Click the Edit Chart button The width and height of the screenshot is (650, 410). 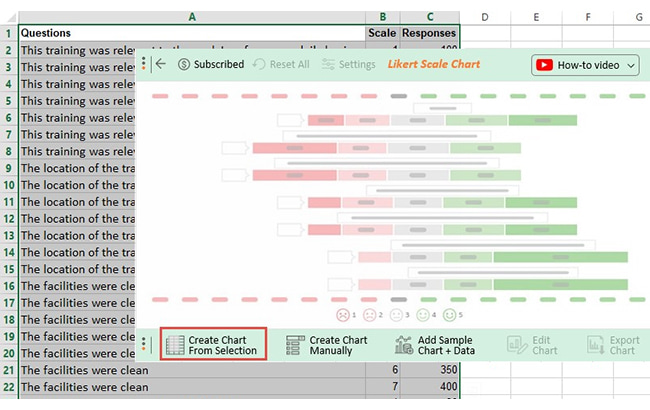tap(533, 345)
